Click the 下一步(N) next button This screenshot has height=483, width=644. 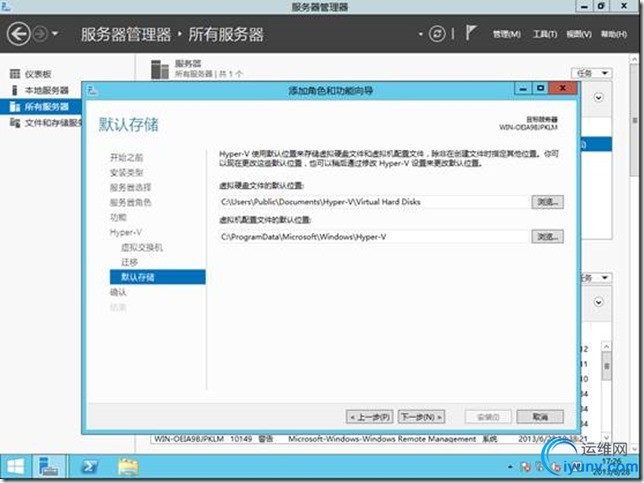(x=421, y=417)
